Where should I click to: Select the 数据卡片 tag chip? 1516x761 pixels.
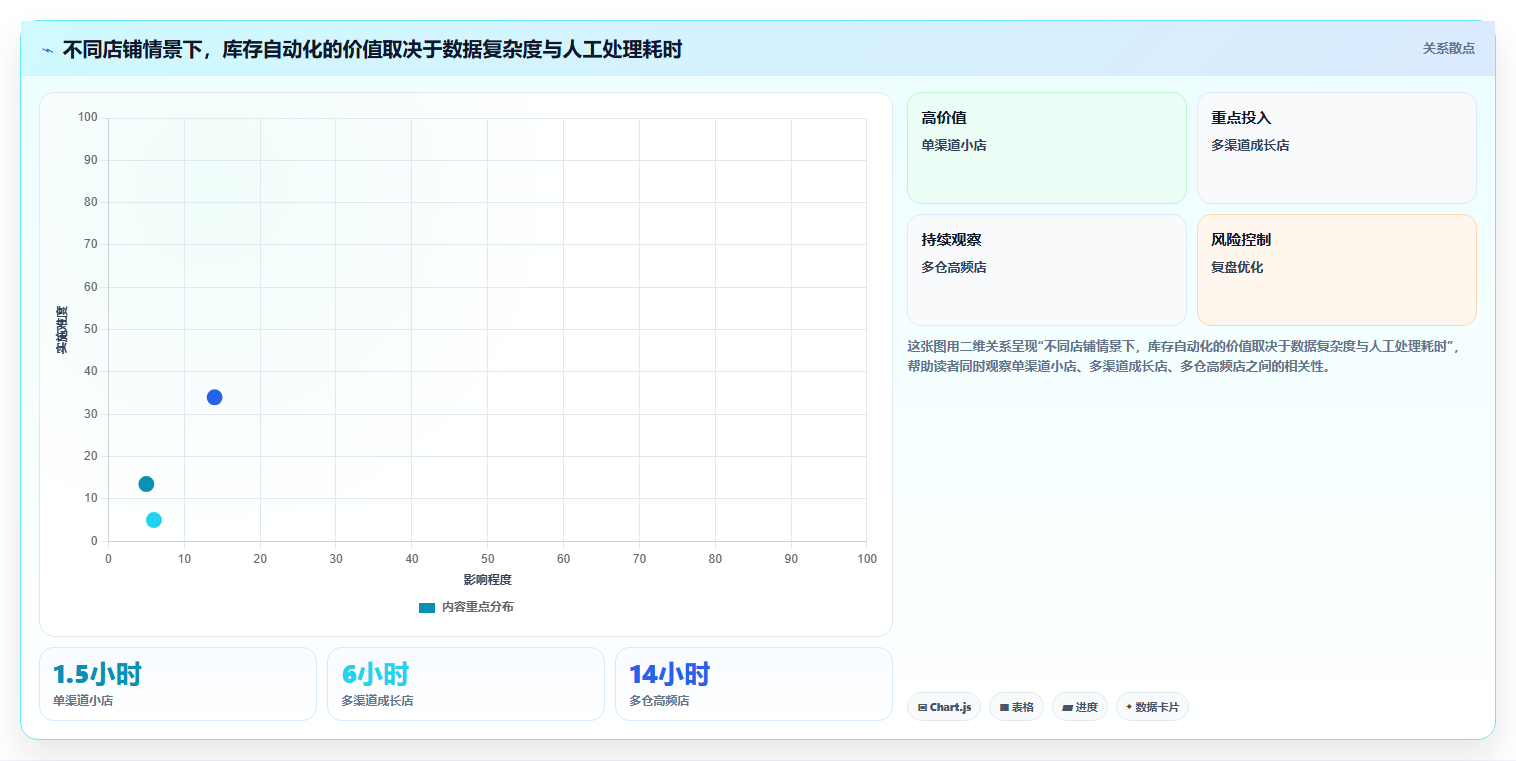click(x=1152, y=707)
